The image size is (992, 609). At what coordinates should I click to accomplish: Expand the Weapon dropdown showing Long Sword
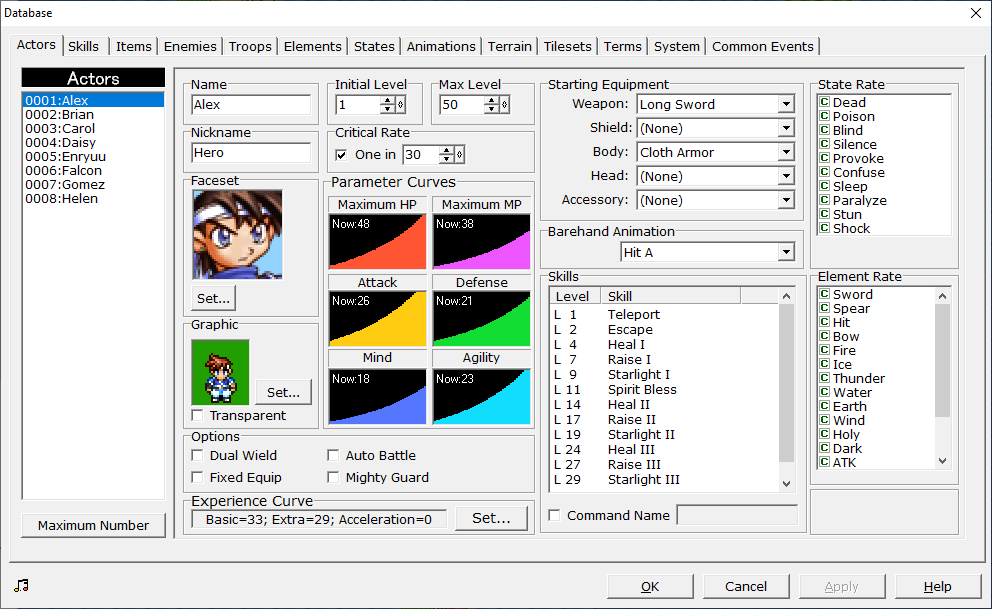[x=785, y=105]
